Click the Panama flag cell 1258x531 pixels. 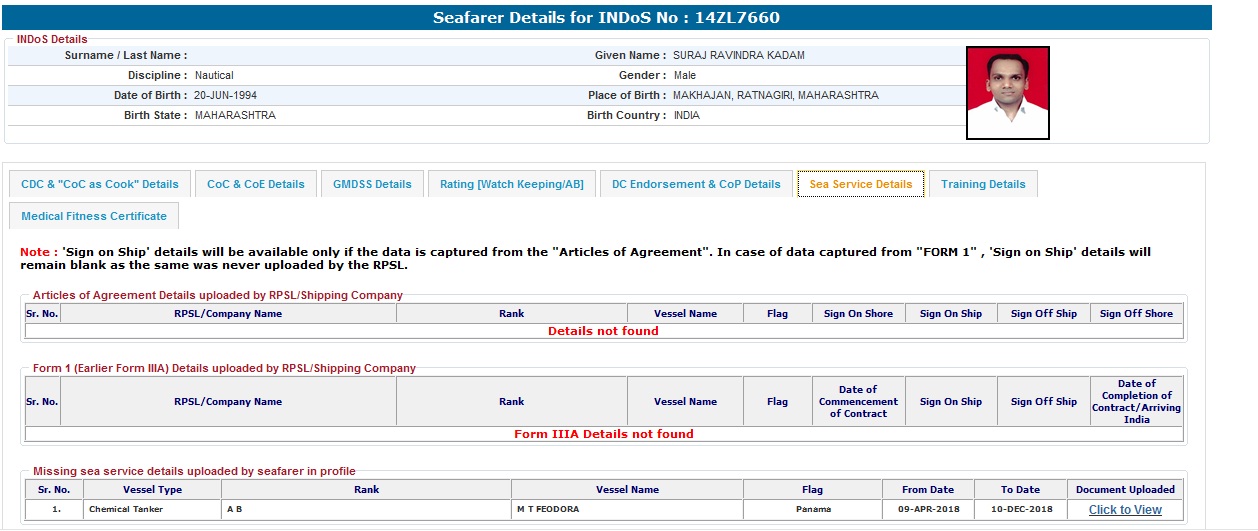pos(812,509)
